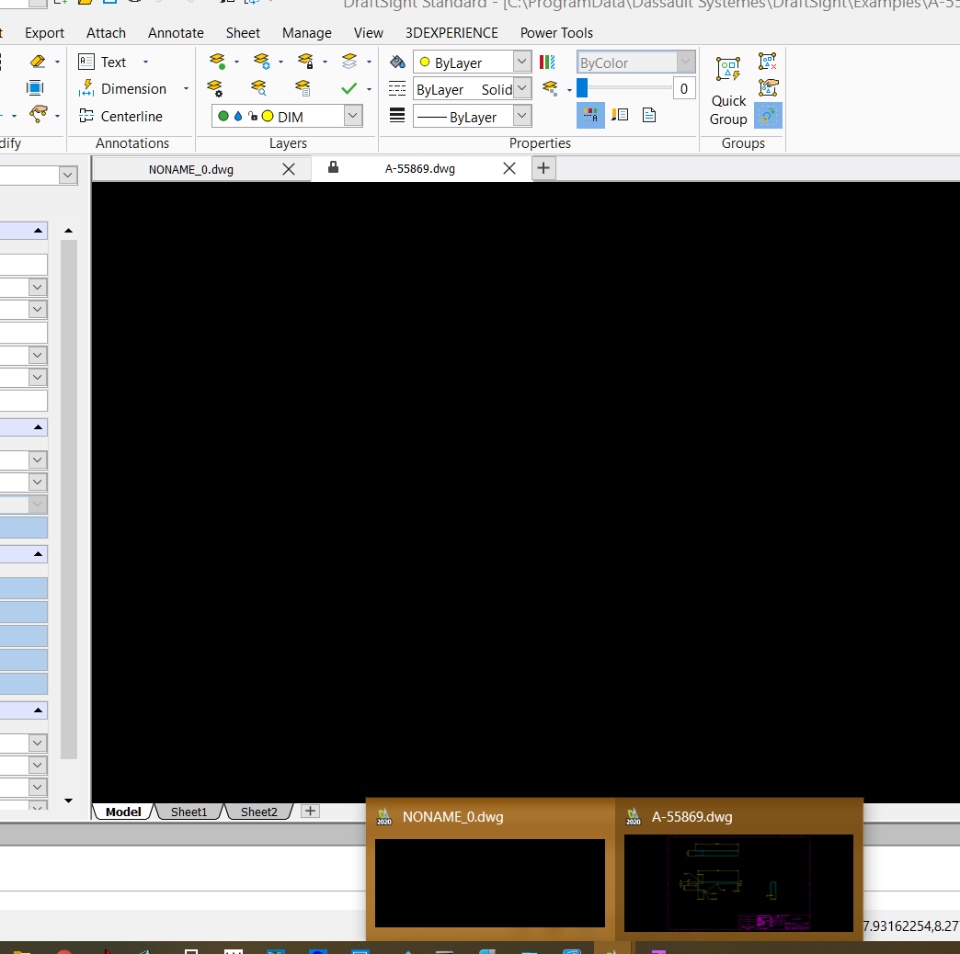The width and height of the screenshot is (960, 954).
Task: Toggle the highlighted group selection button
Action: pos(768,115)
